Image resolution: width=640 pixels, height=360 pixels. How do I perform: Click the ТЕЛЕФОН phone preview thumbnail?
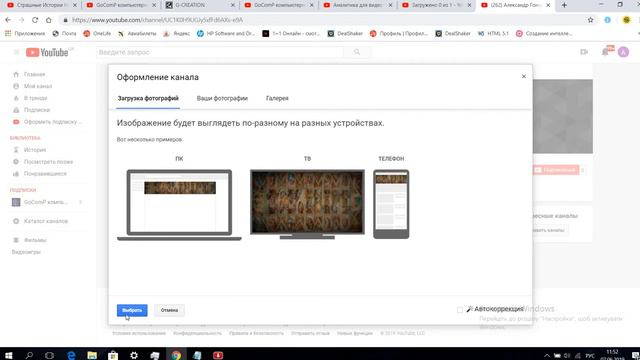coord(391,204)
